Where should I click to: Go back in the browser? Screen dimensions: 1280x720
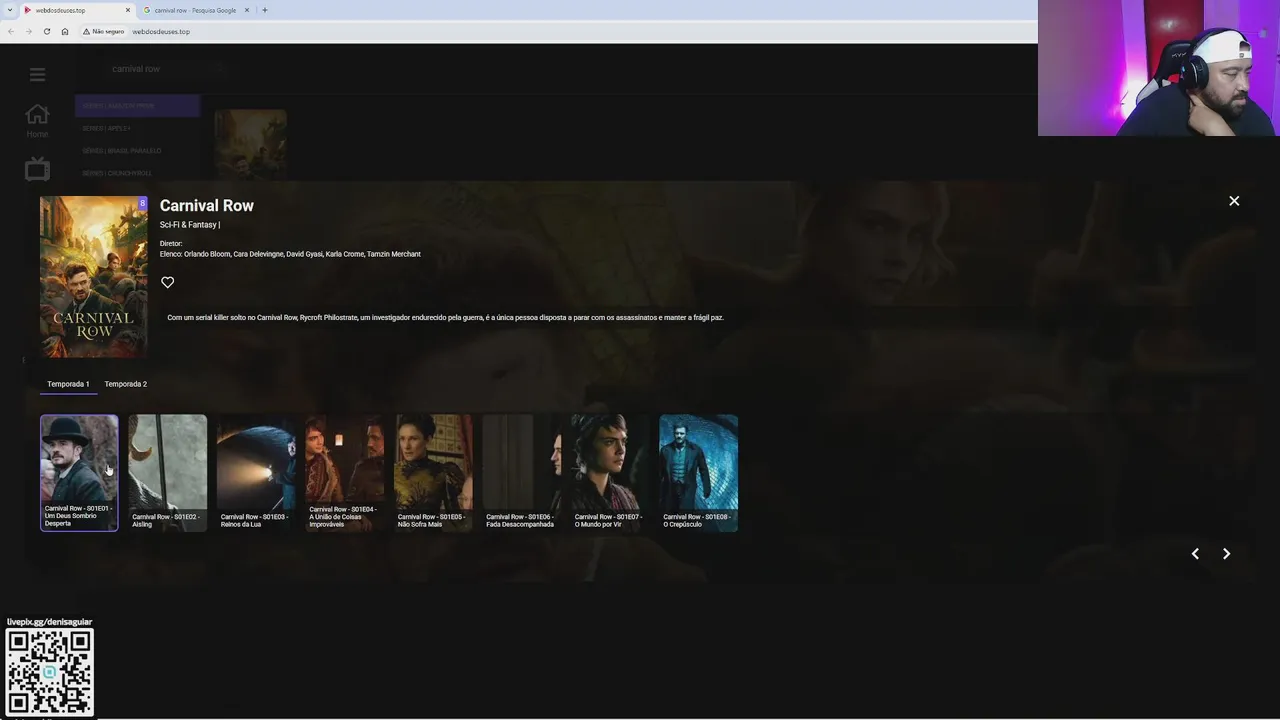coord(10,31)
